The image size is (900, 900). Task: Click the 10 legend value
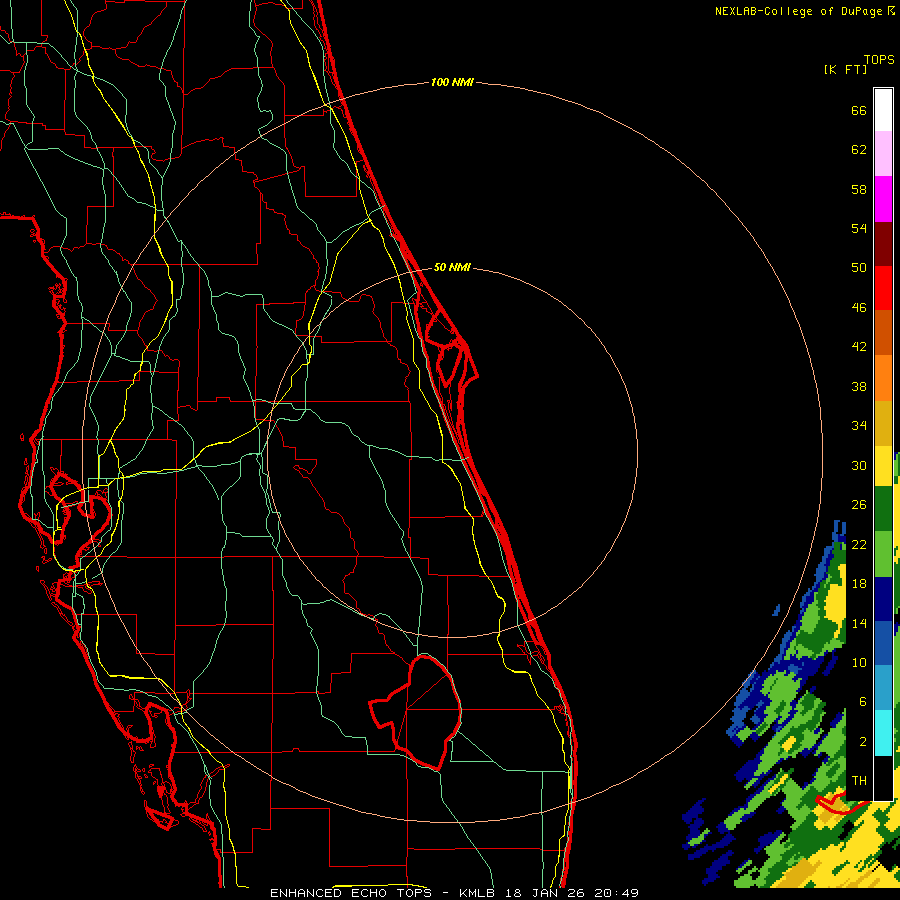(859, 662)
